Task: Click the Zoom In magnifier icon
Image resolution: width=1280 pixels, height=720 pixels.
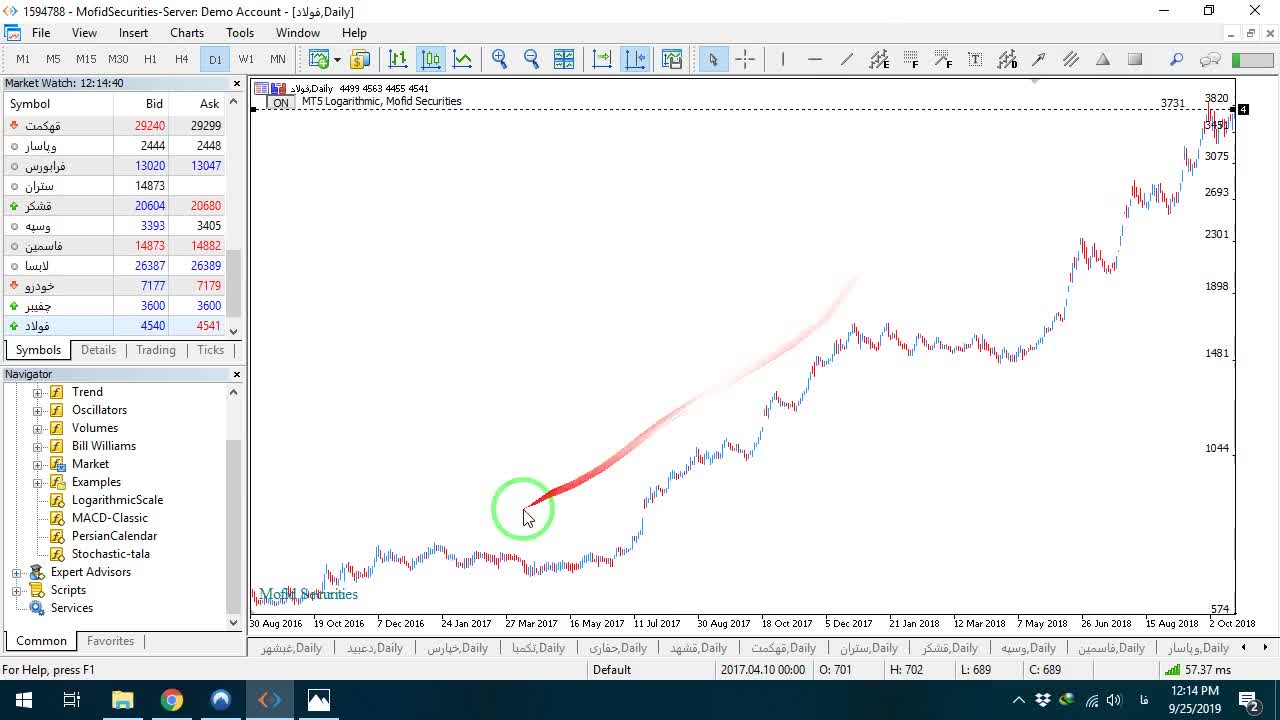Action: click(x=500, y=59)
